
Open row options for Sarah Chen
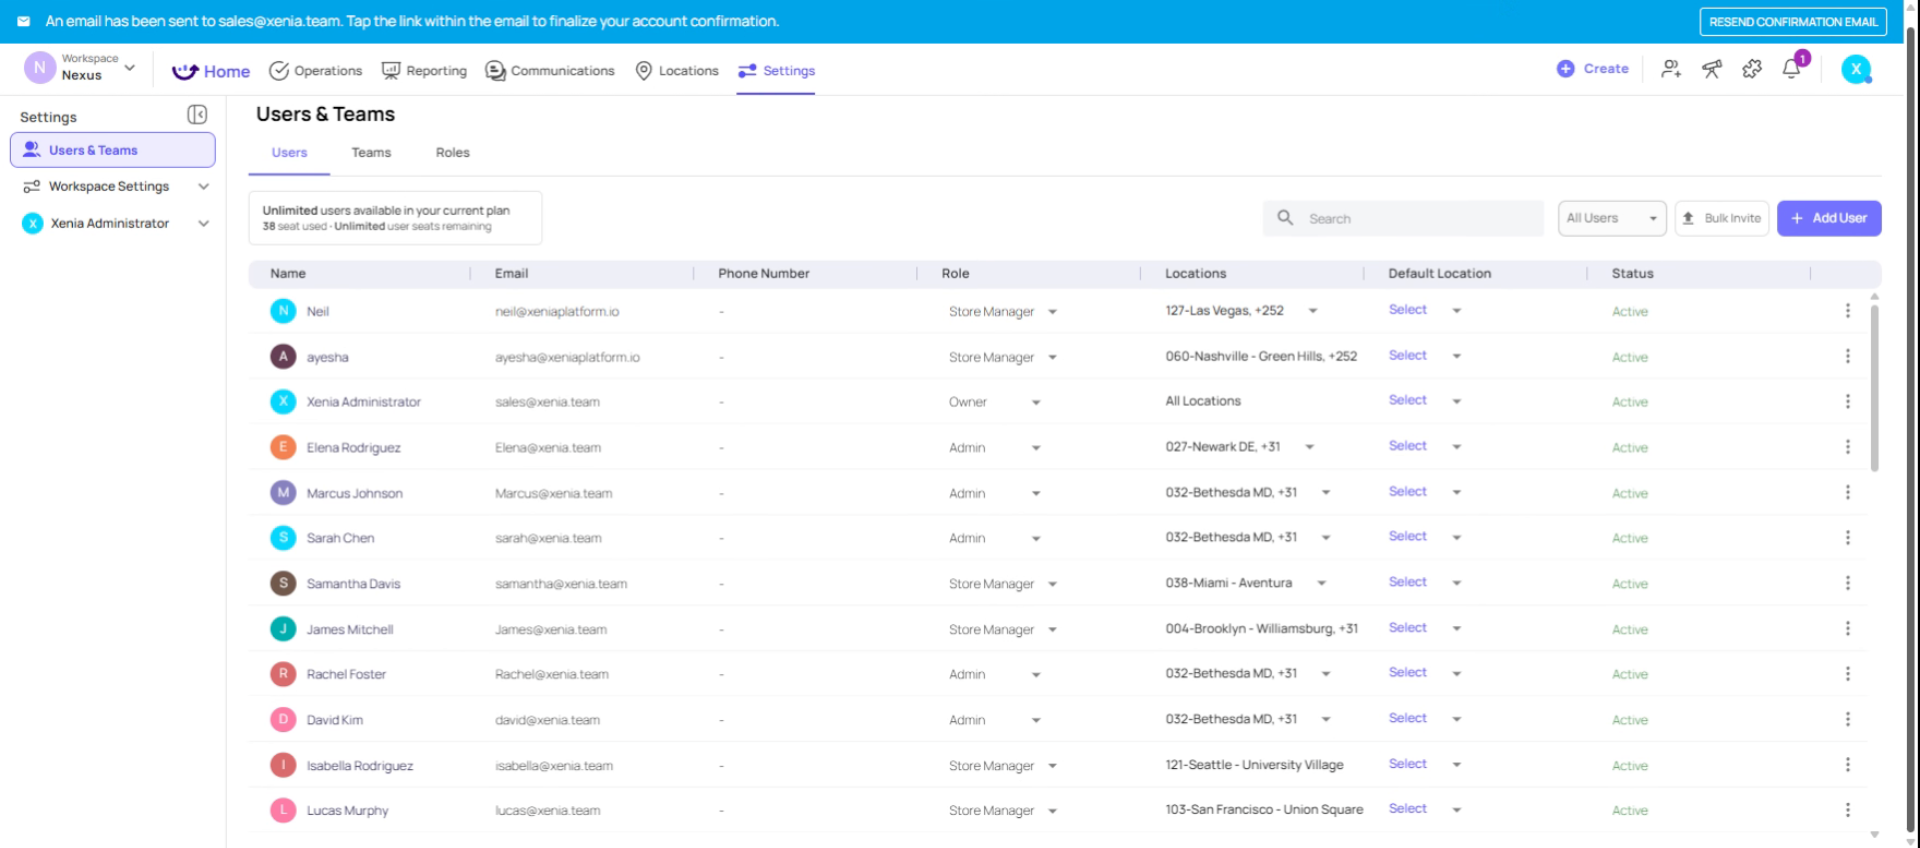[1847, 538]
